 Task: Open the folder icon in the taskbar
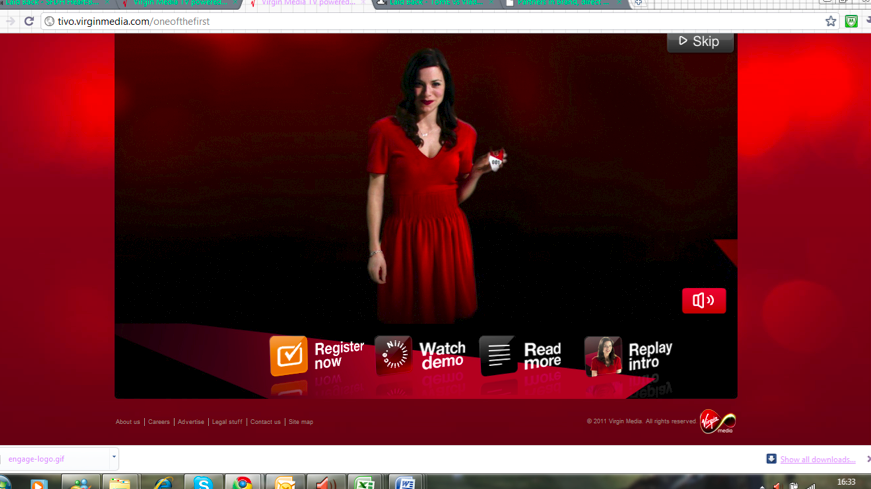[120, 482]
